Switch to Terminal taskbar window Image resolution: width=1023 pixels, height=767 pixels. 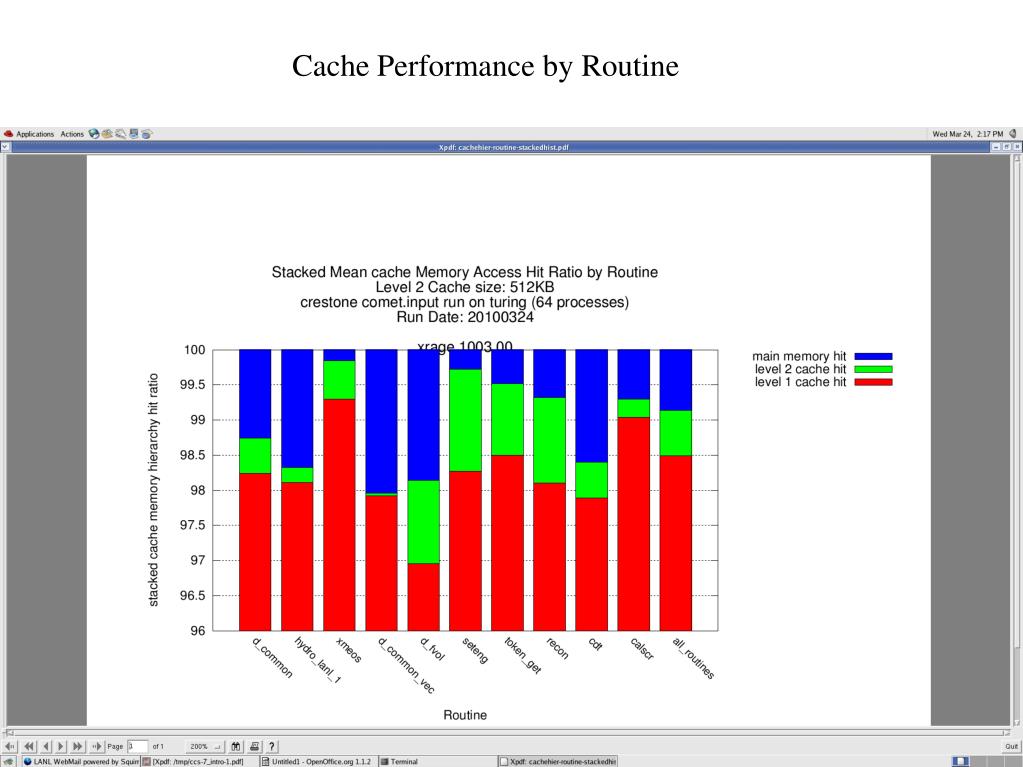[437, 761]
